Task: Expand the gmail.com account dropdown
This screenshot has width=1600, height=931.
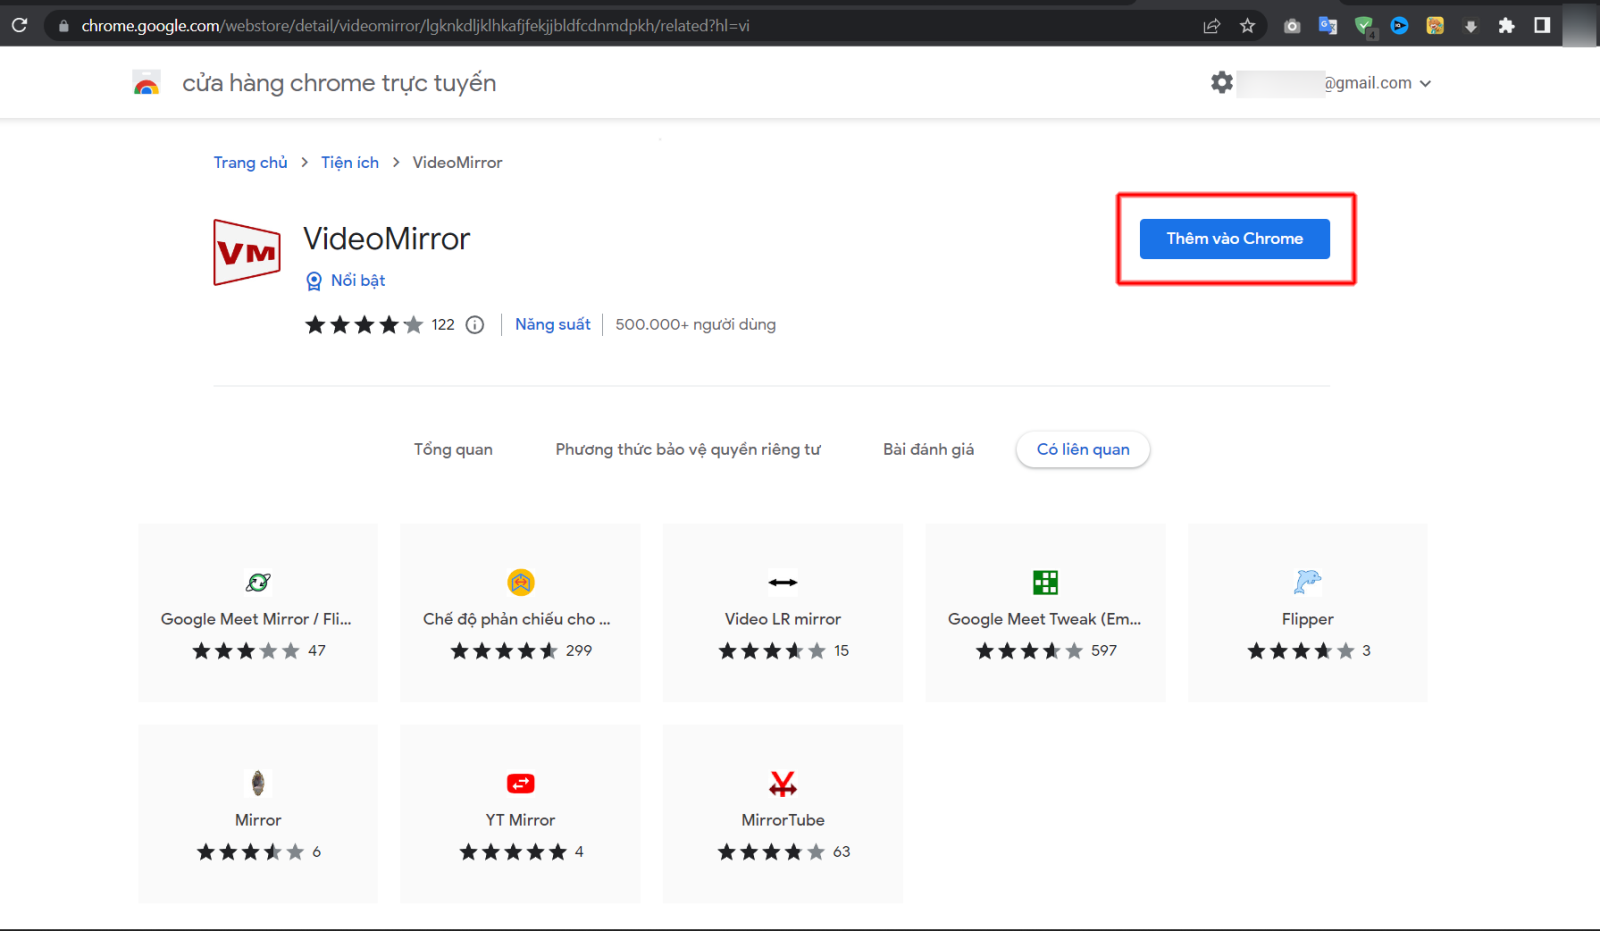Action: [x=1425, y=83]
